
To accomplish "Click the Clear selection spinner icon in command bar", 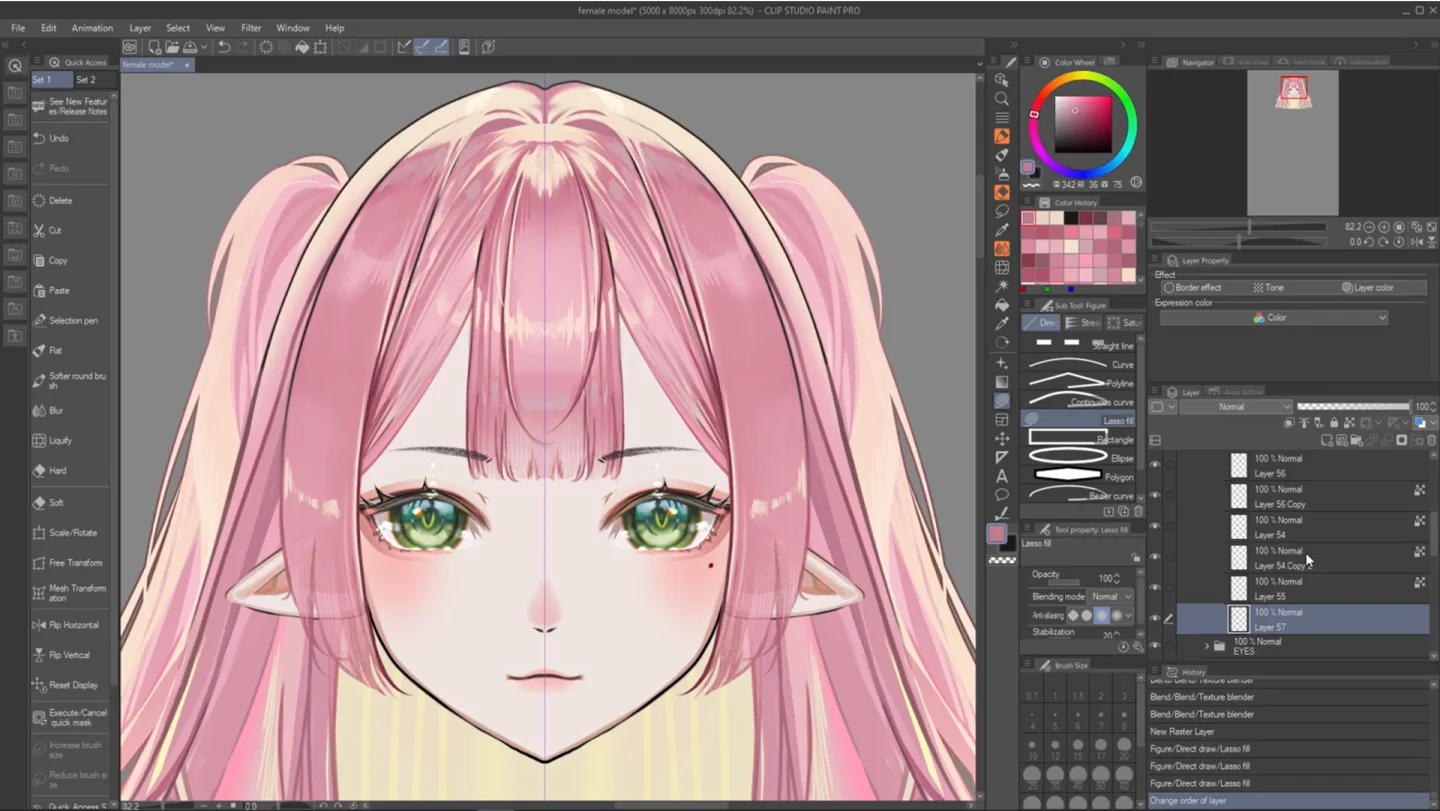I will [266, 47].
